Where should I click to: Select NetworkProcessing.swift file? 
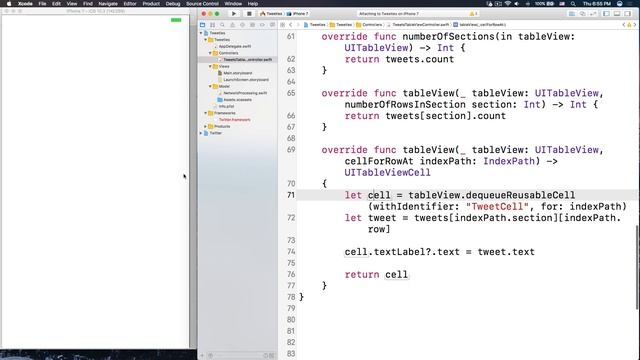pos(245,93)
